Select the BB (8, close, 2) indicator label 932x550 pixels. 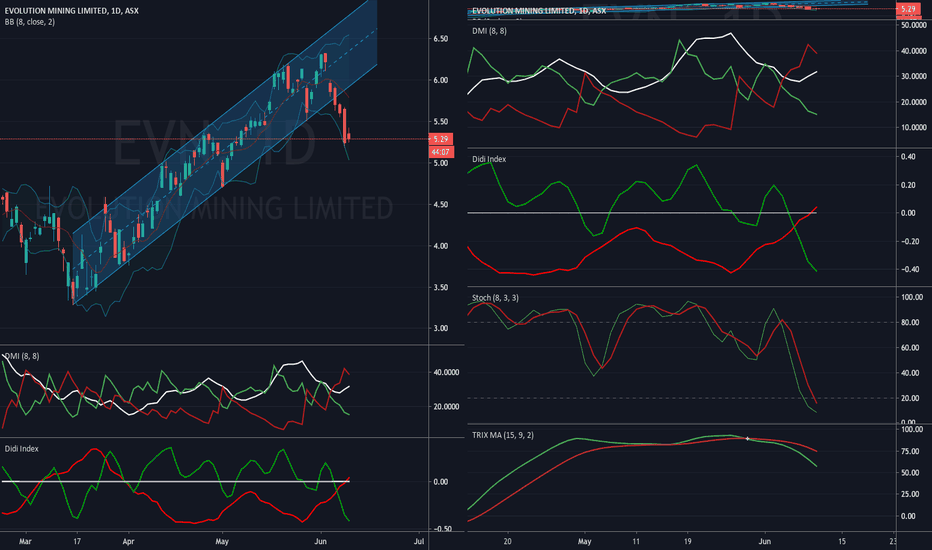click(x=30, y=22)
